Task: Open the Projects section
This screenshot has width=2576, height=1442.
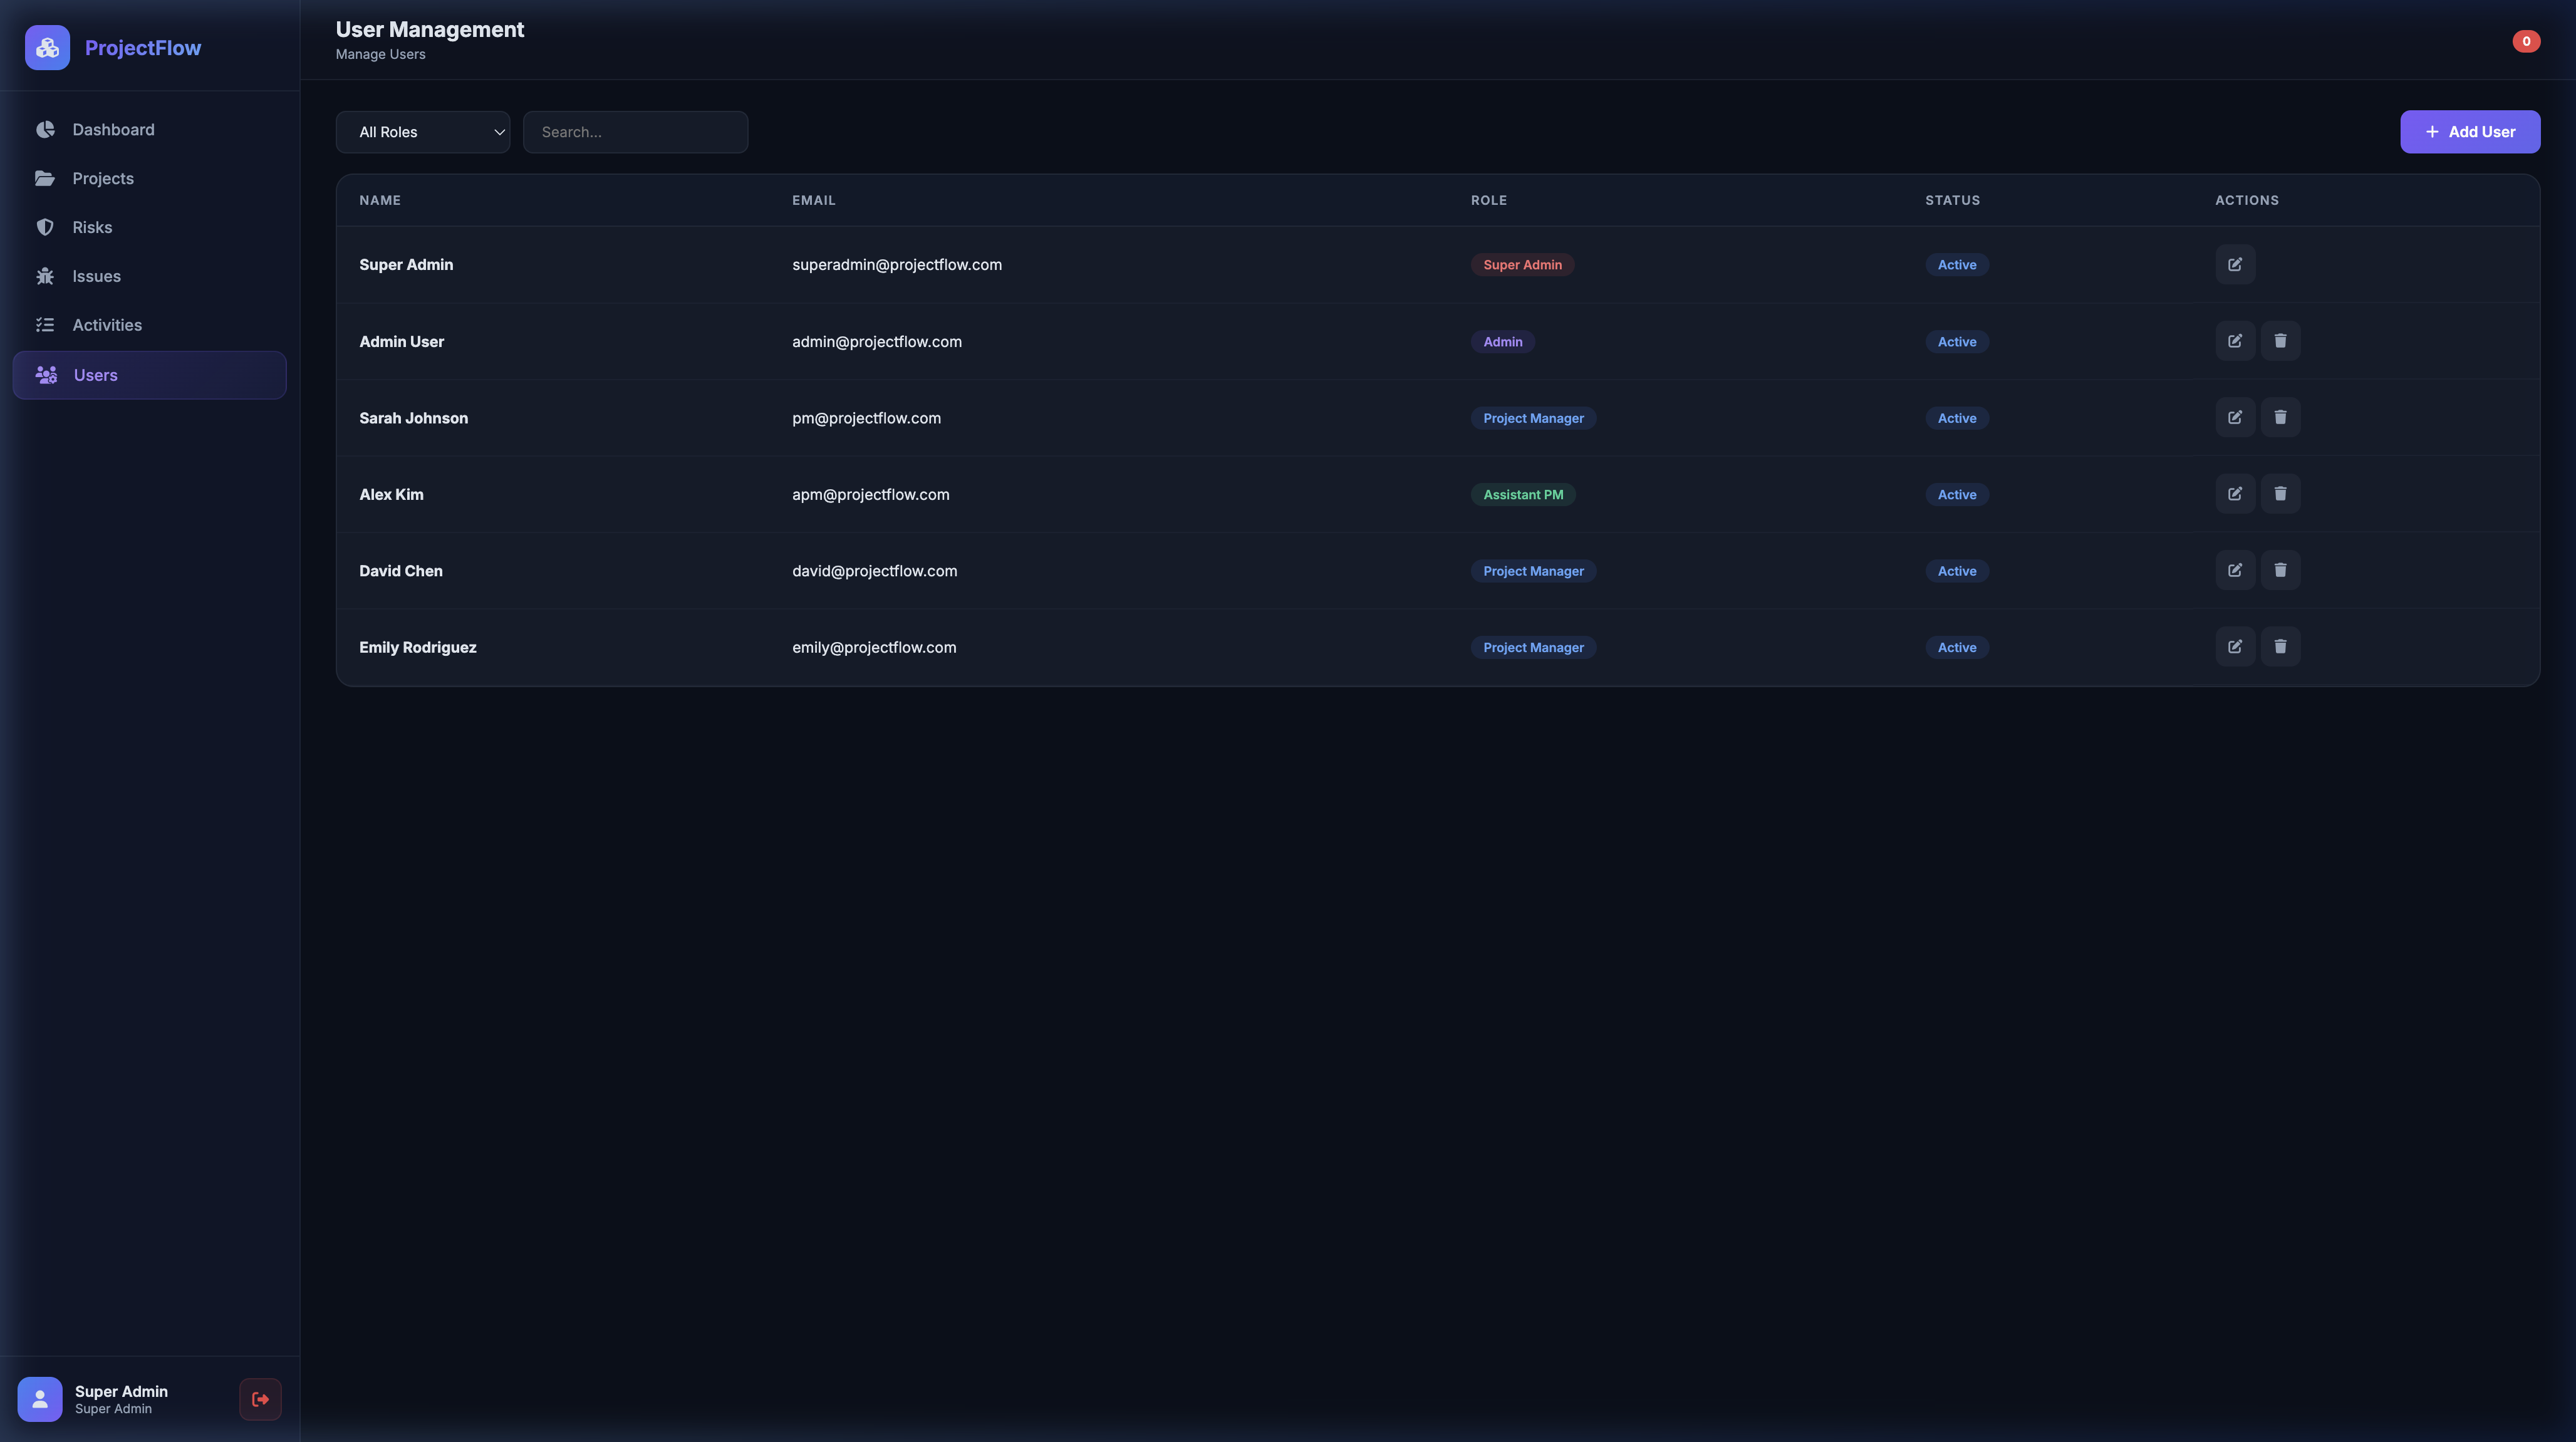Action: pos(103,179)
